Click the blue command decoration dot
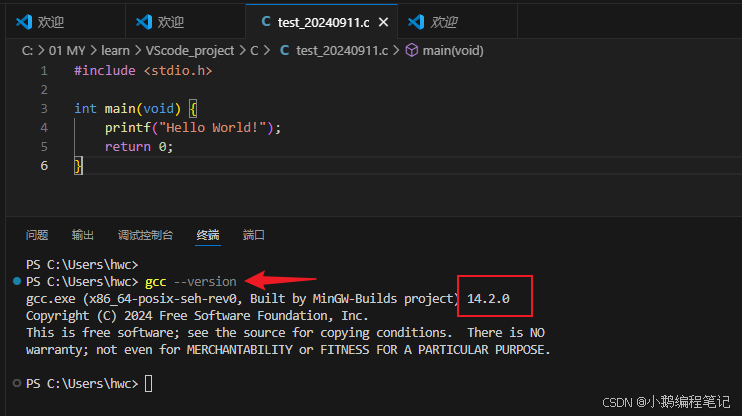The width and height of the screenshot is (742, 416). click(17, 282)
